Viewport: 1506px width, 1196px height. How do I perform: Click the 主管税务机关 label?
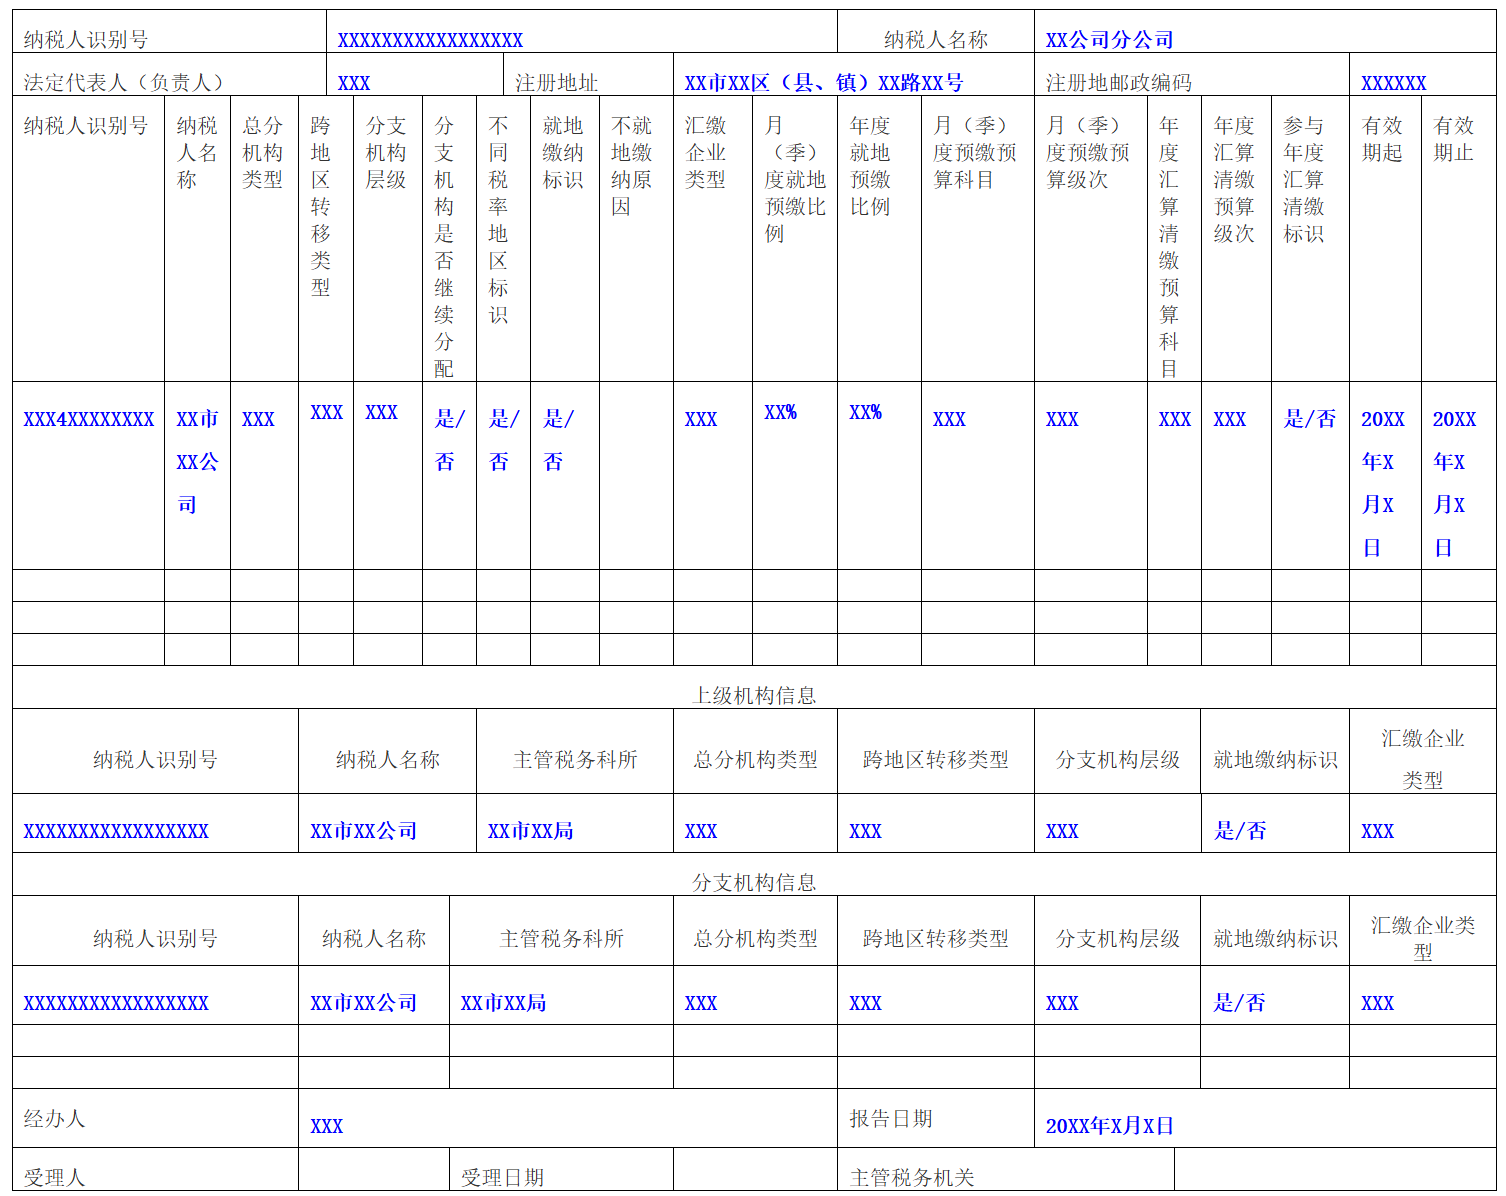[x=912, y=1178]
